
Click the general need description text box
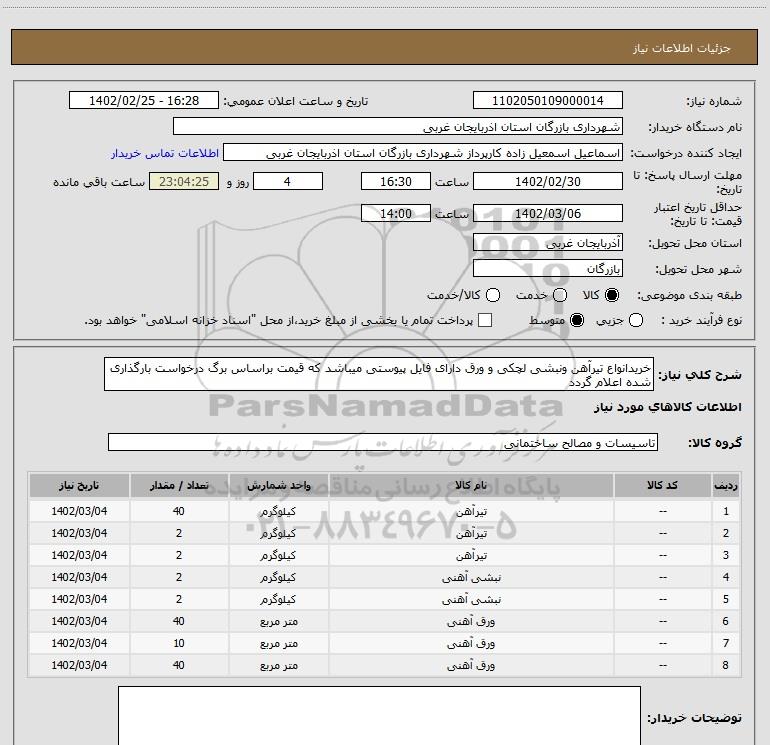379,375
